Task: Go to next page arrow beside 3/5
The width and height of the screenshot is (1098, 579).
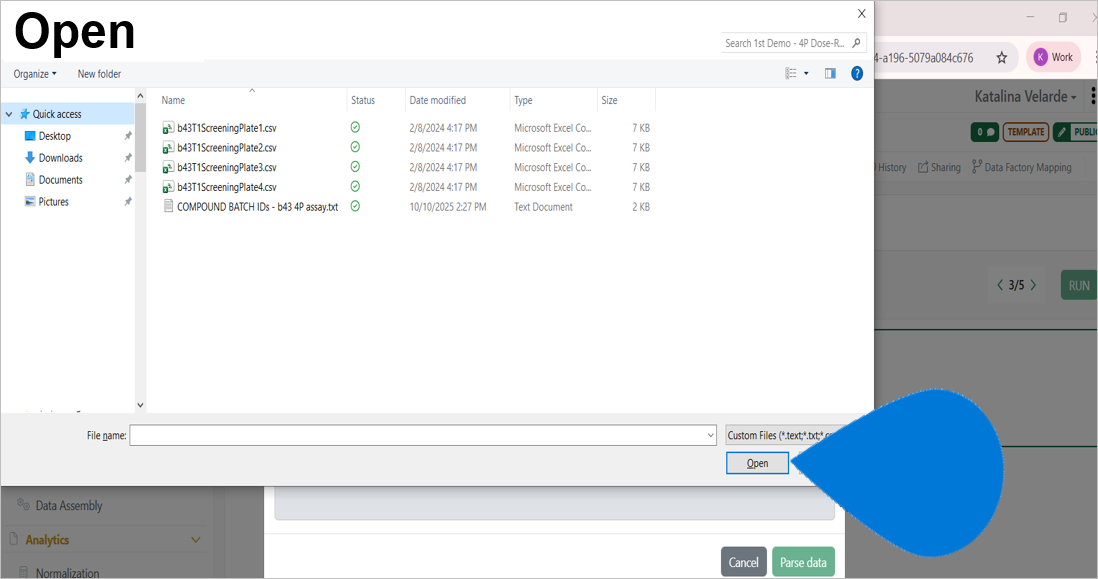Action: pos(1034,285)
